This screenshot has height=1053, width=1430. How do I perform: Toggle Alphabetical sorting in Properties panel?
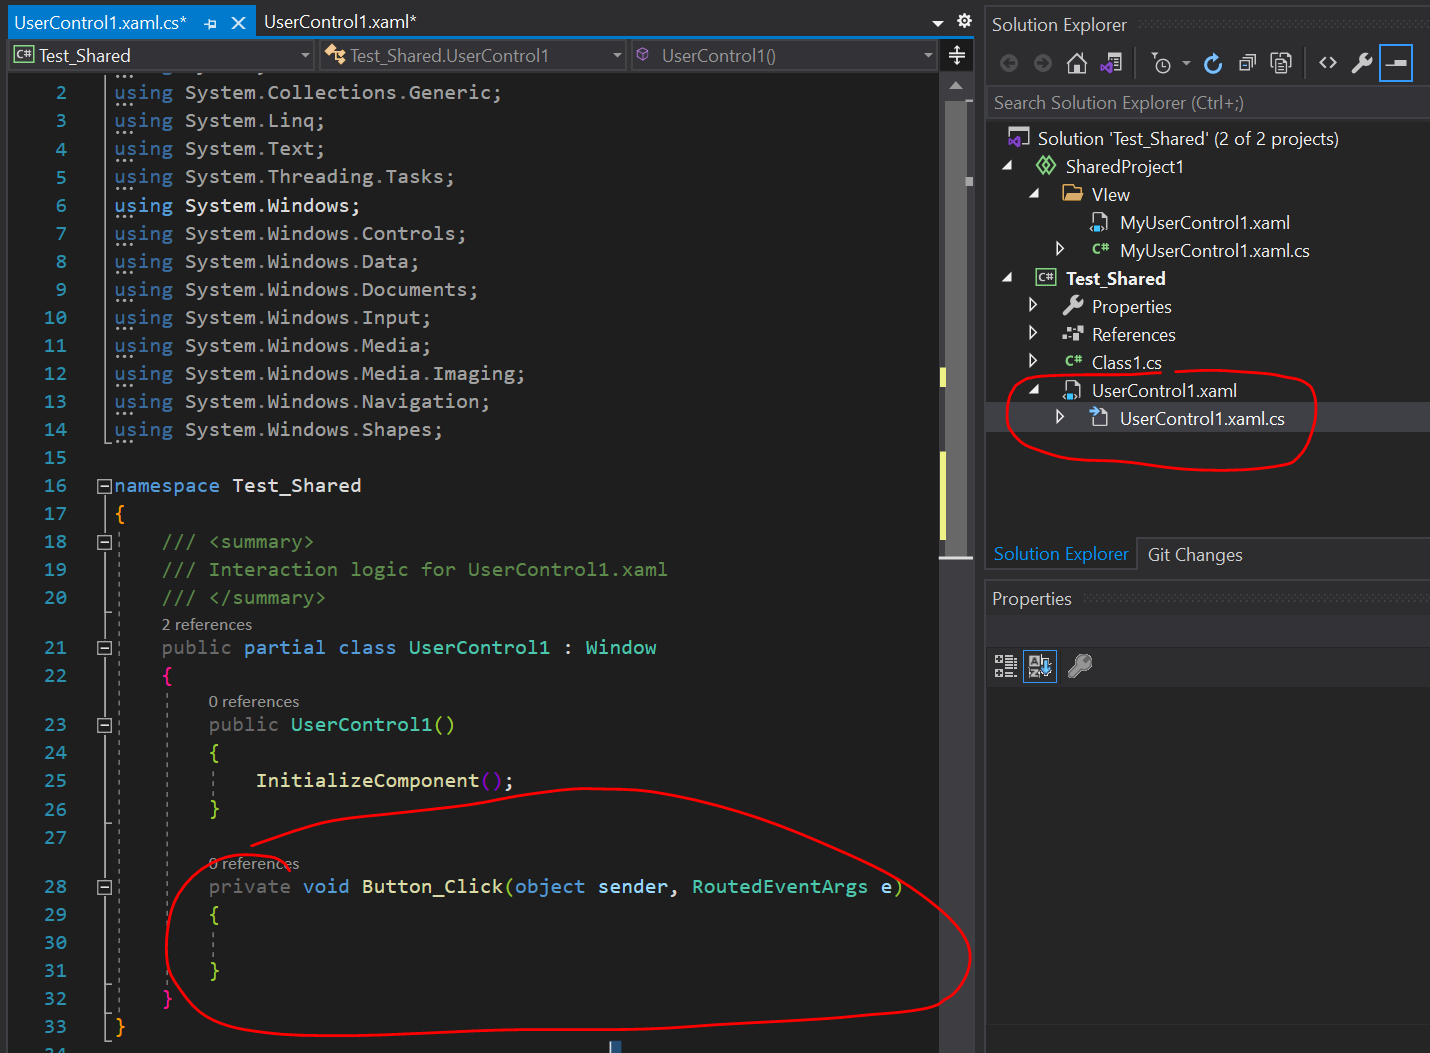coord(1040,666)
